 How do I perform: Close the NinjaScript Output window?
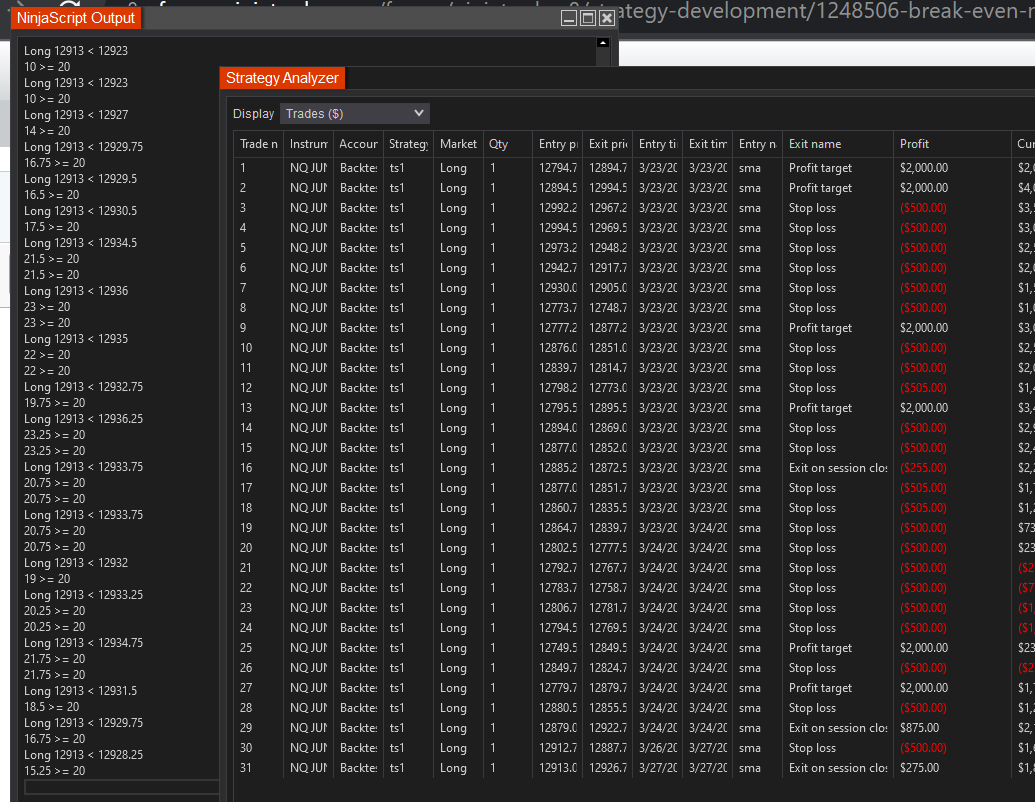(x=607, y=18)
